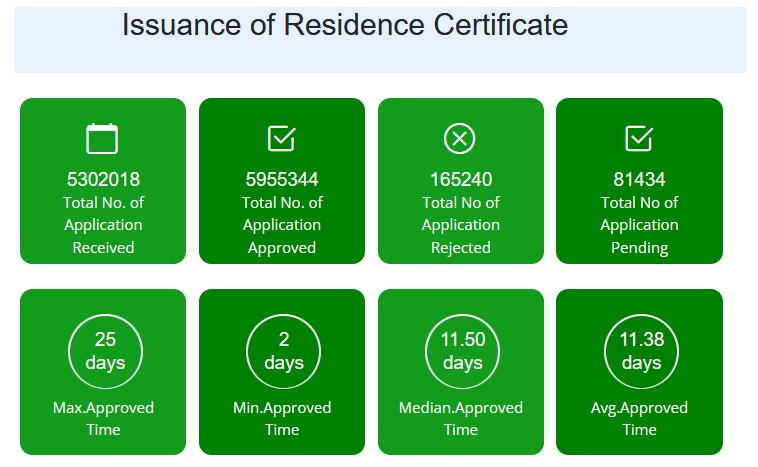Image resolution: width=758 pixels, height=467 pixels.
Task: Click the Total No of Application Pending text
Action: [639, 225]
